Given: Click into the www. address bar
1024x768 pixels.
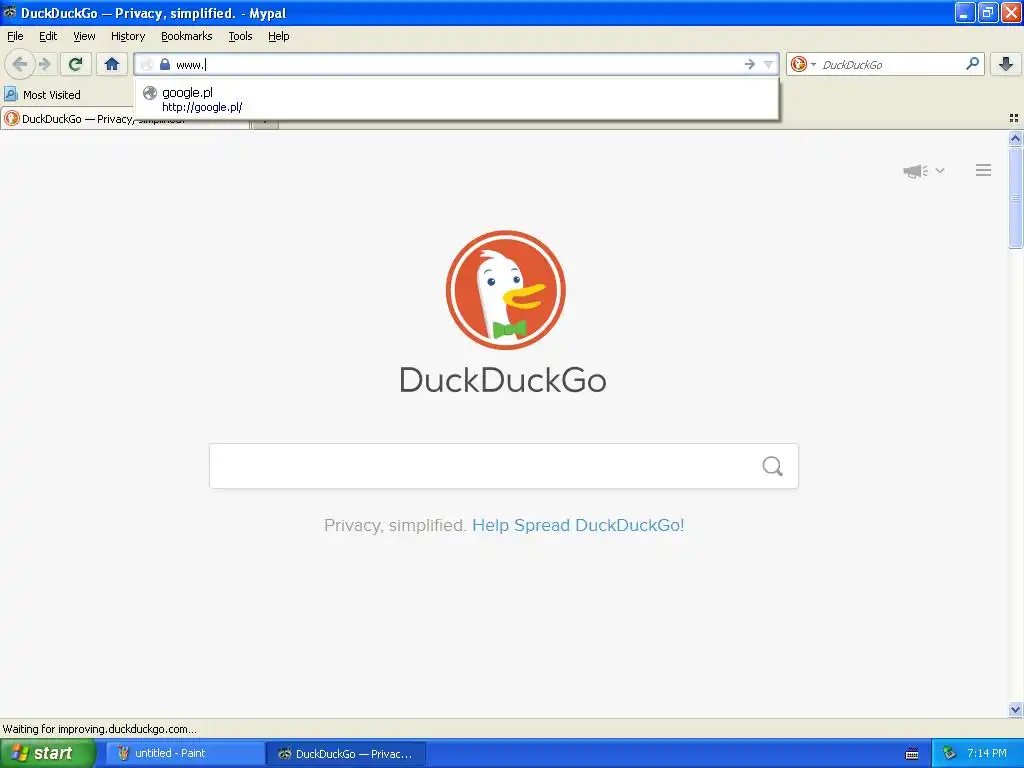Looking at the screenshot, I should [x=457, y=64].
